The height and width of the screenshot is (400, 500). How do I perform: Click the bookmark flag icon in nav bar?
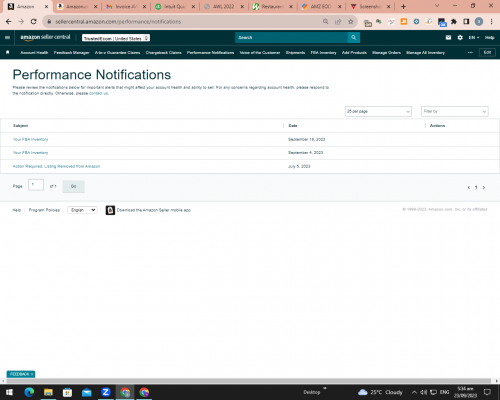(x=8, y=52)
